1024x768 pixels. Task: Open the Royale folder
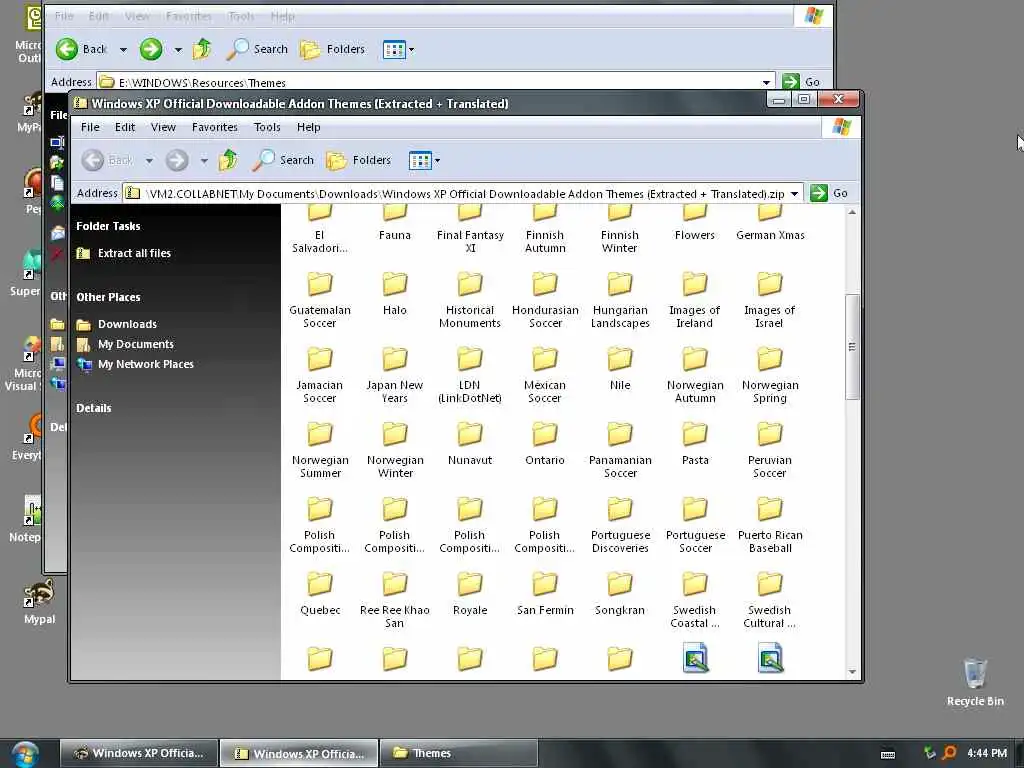click(x=470, y=594)
